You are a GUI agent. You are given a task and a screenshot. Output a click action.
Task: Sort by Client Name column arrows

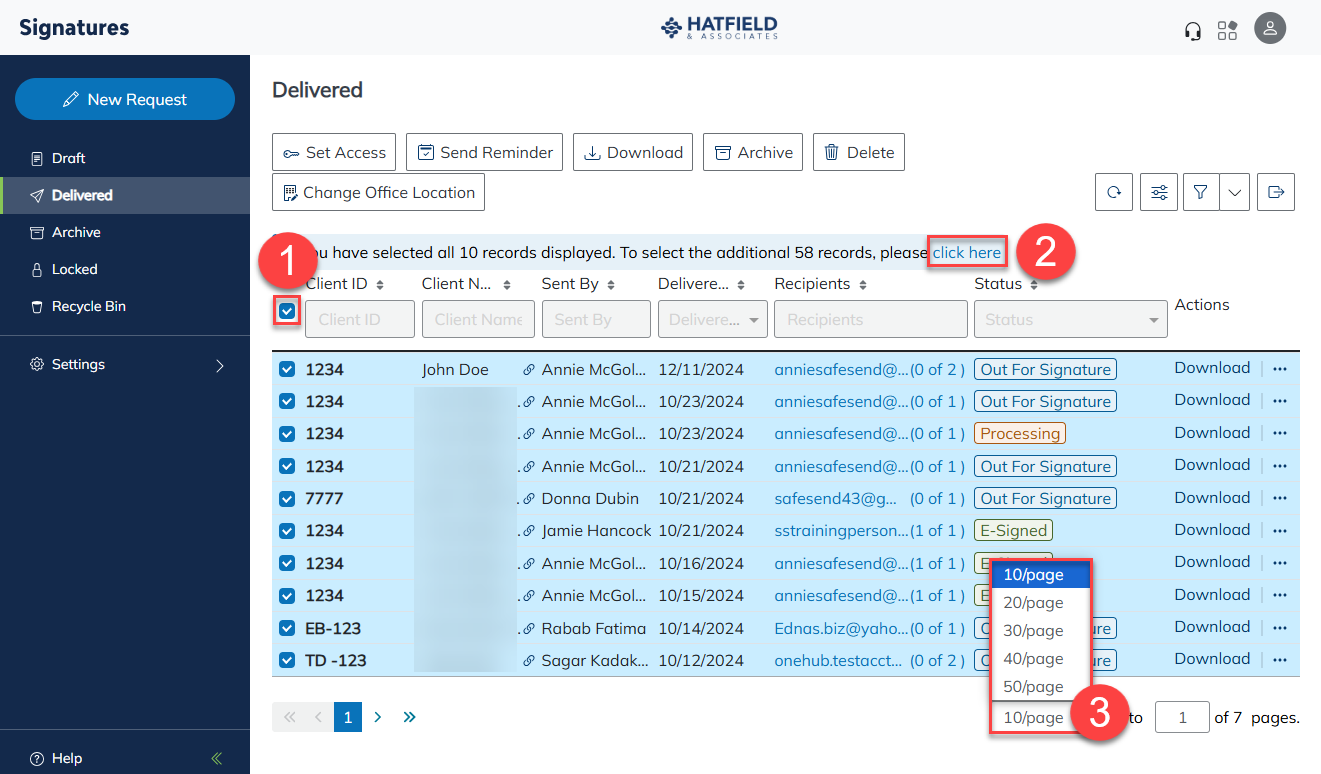pyautogui.click(x=506, y=285)
